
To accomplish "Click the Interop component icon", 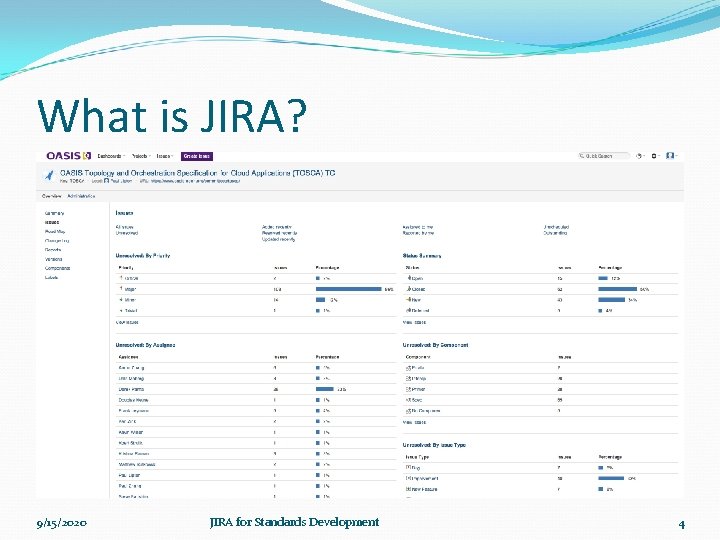I will coord(409,378).
